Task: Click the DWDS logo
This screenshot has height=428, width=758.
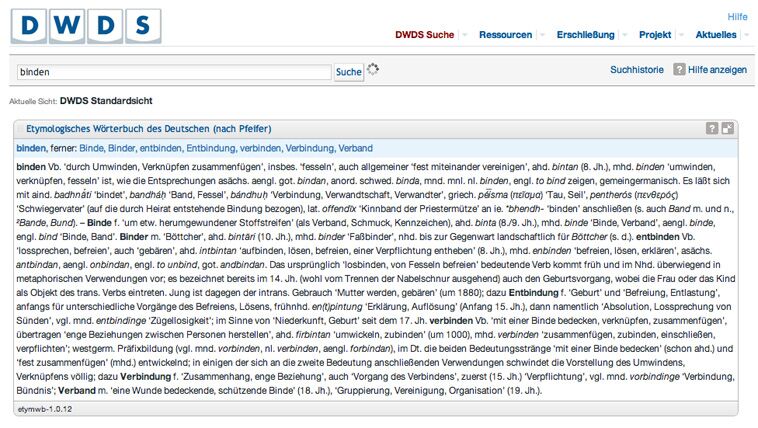Action: pyautogui.click(x=86, y=26)
